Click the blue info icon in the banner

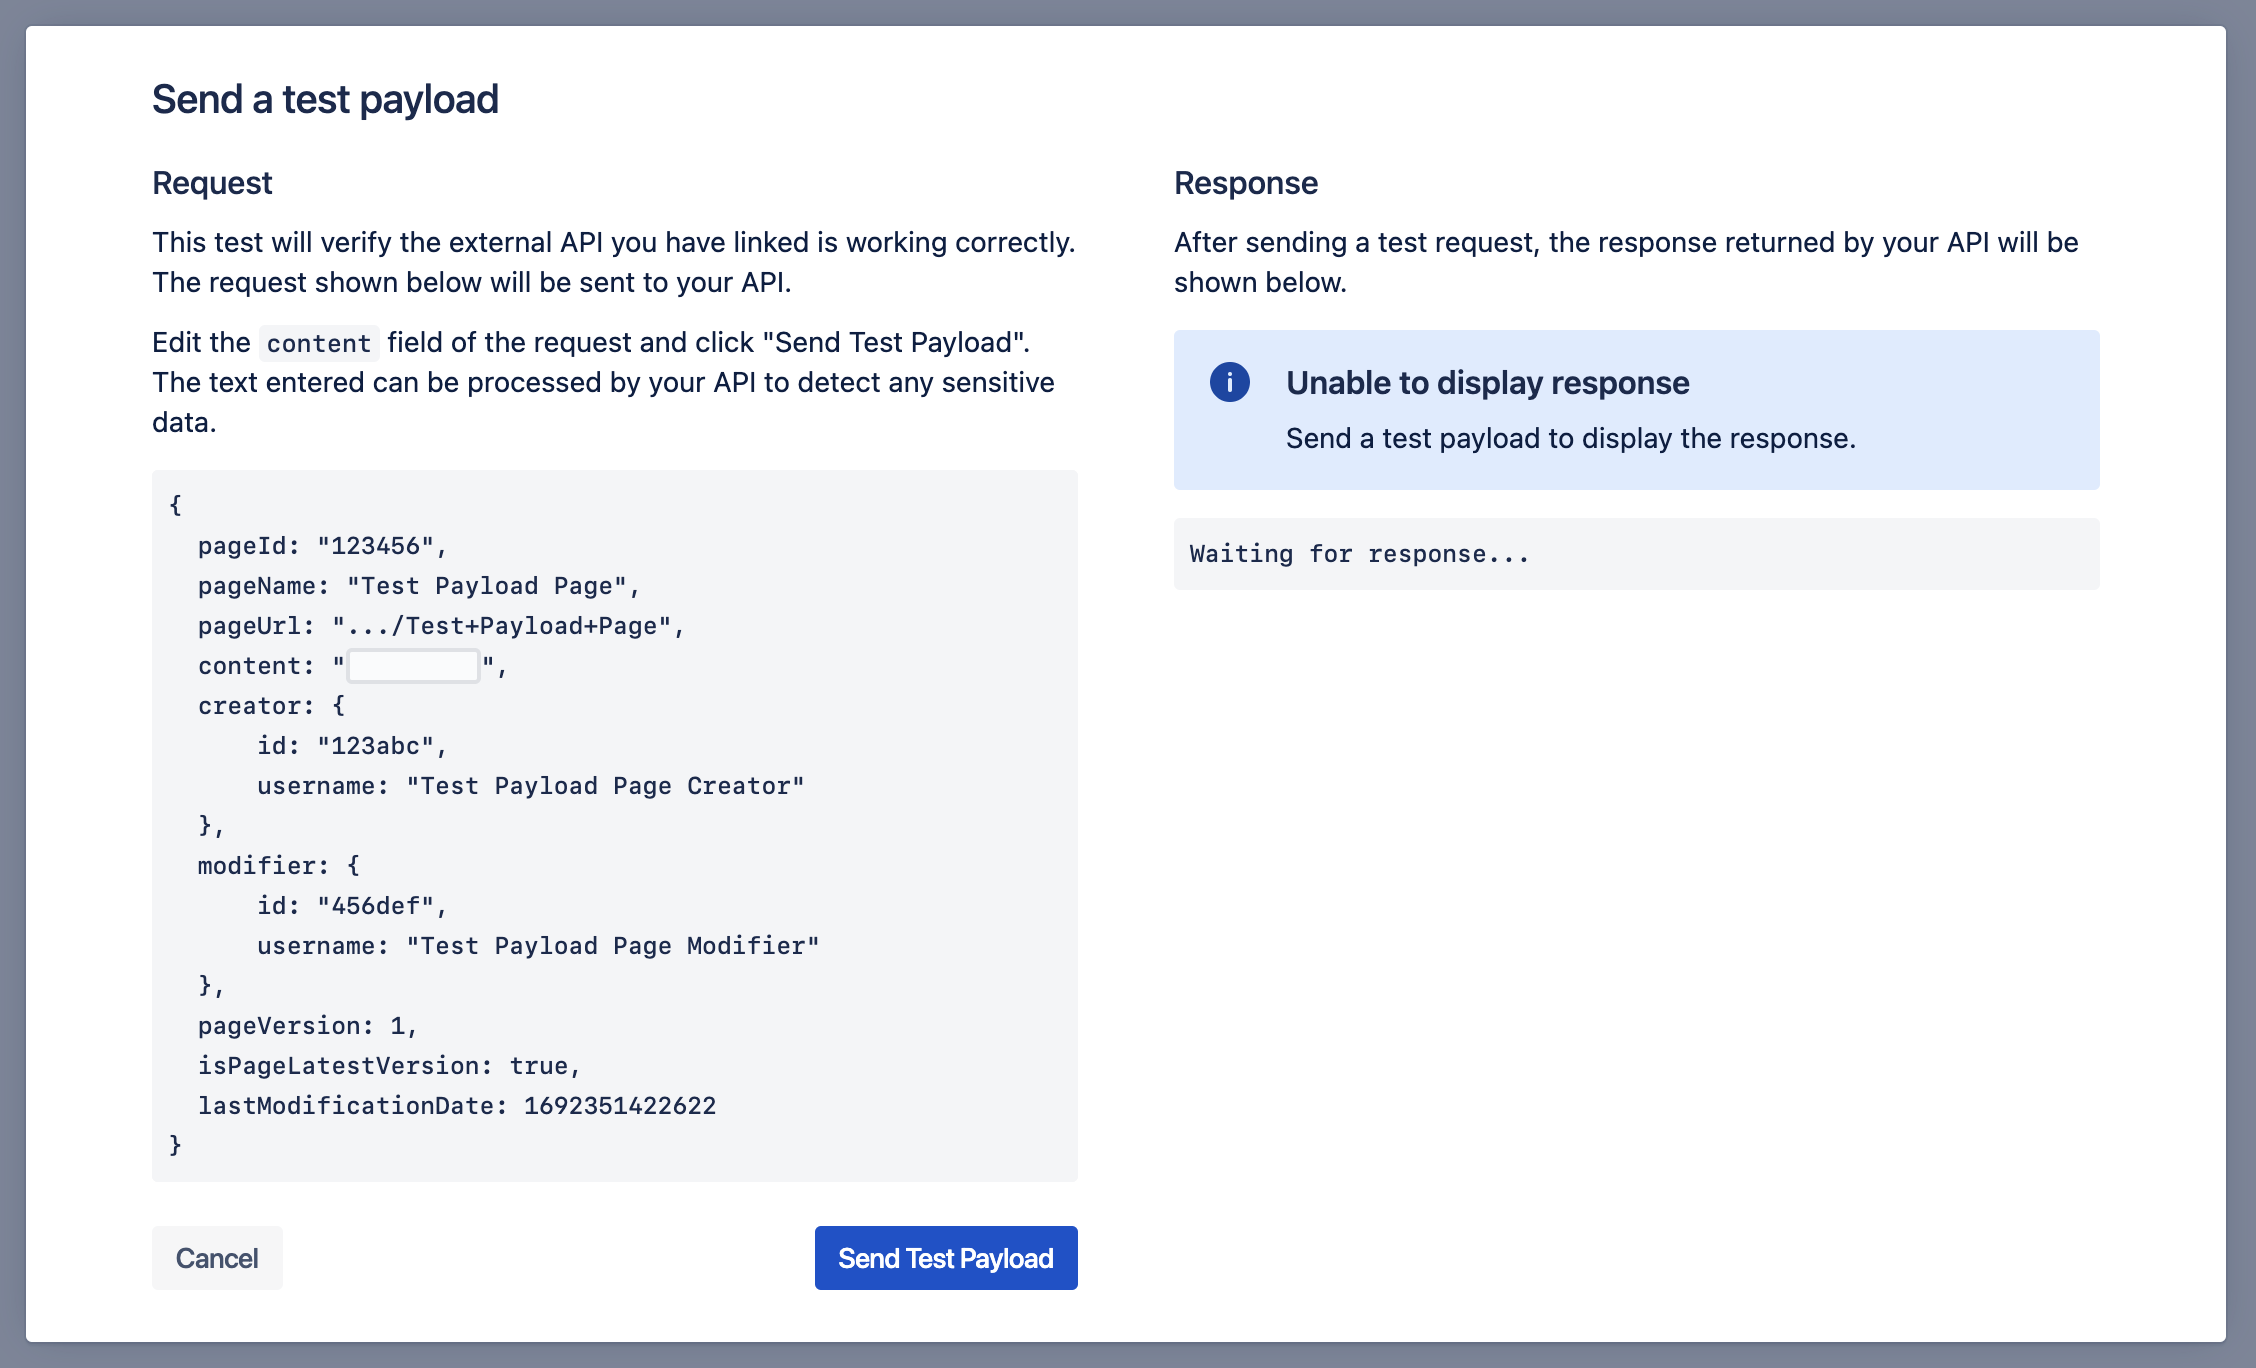pos(1229,382)
